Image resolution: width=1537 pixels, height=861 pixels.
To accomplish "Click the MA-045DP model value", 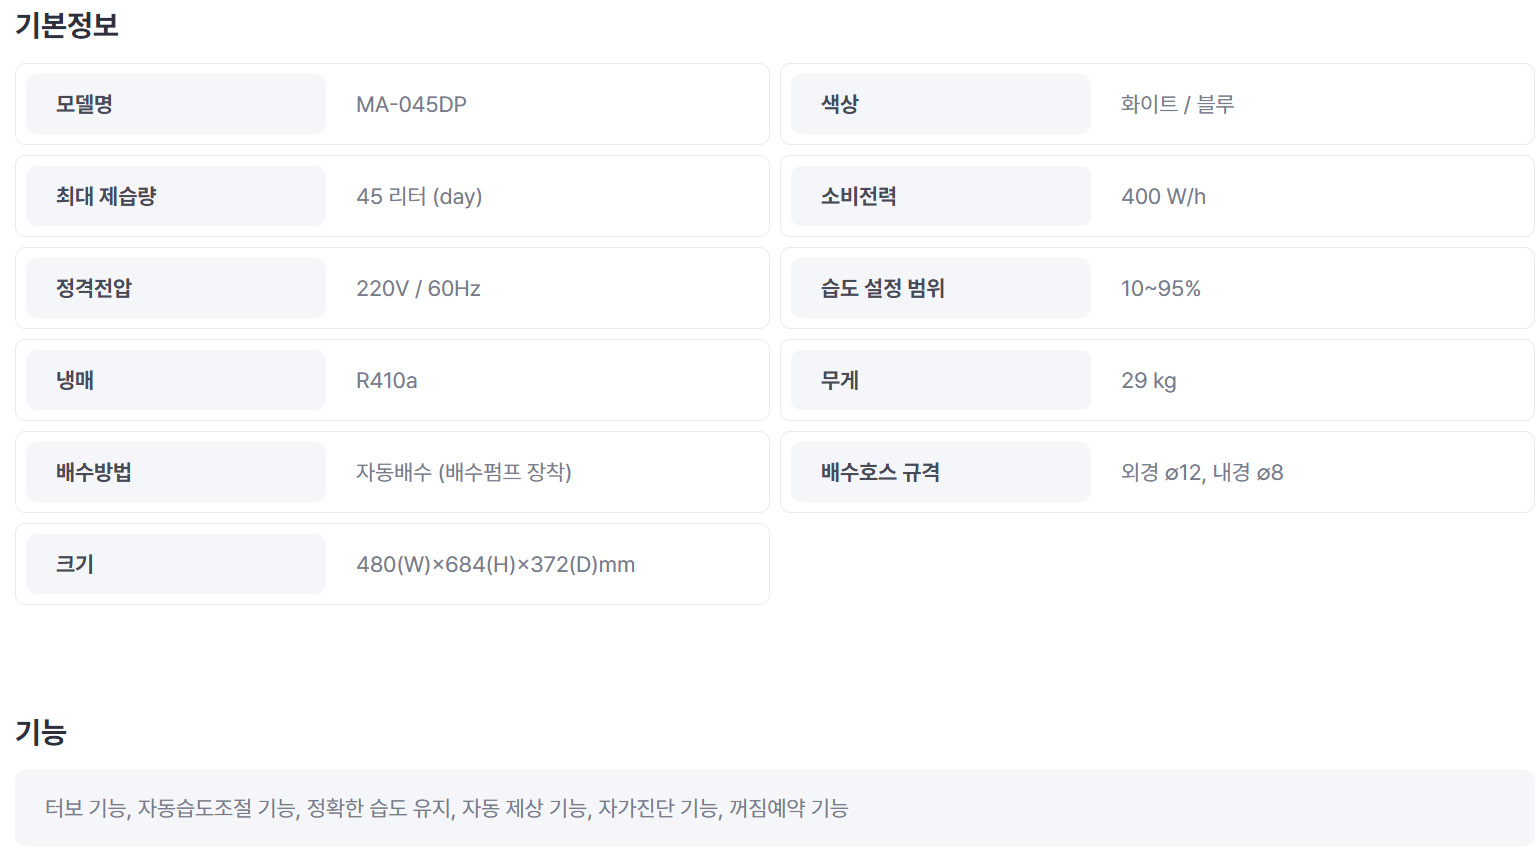I will pyautogui.click(x=411, y=105).
